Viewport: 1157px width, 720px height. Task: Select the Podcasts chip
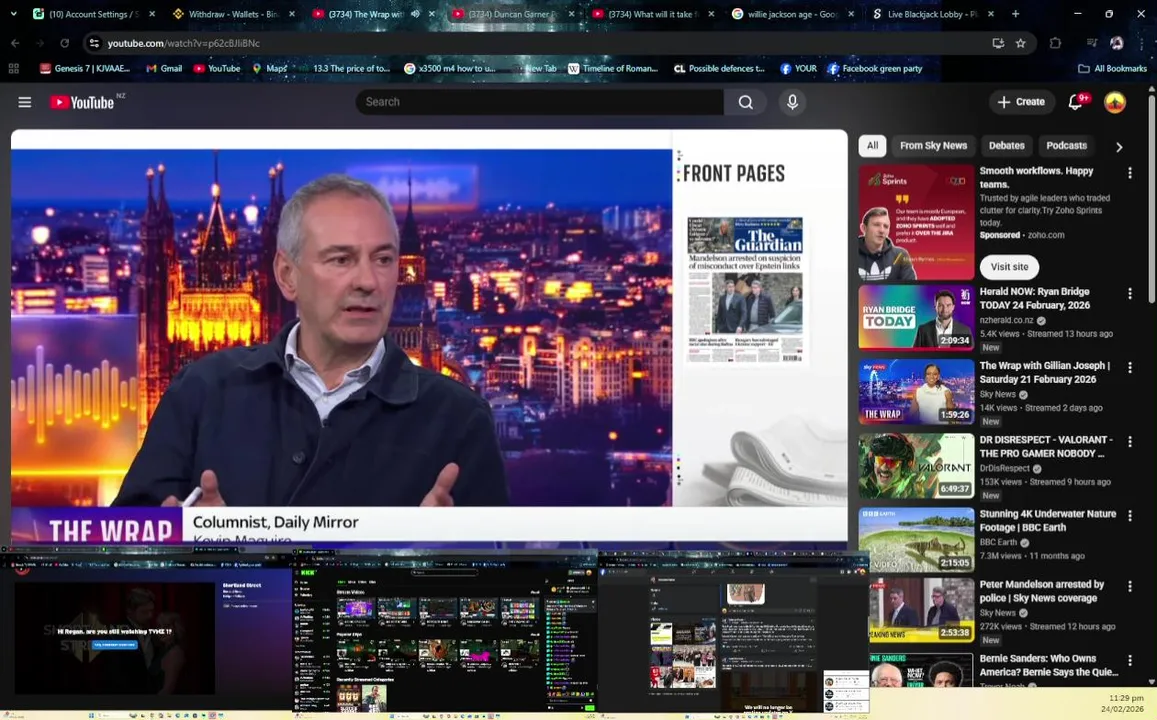(1066, 145)
